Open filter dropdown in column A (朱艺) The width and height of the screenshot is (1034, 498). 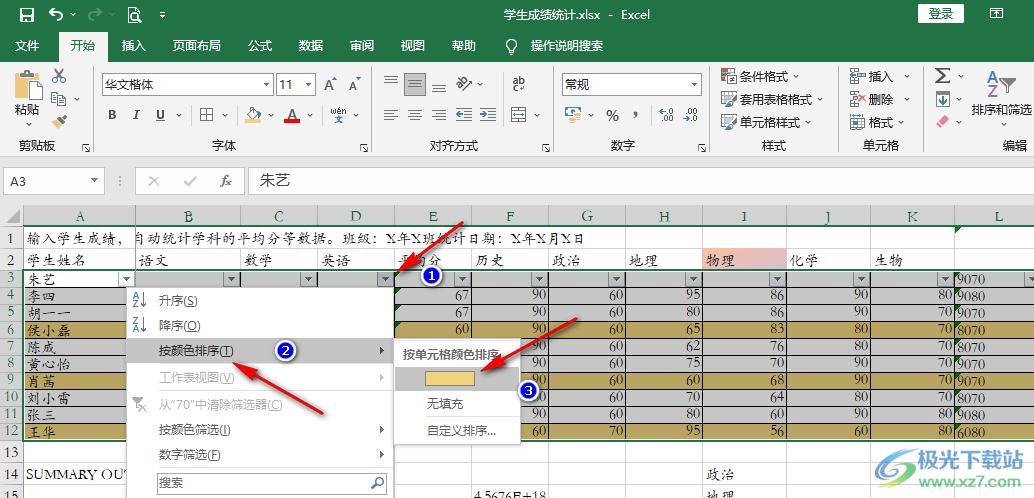(126, 279)
